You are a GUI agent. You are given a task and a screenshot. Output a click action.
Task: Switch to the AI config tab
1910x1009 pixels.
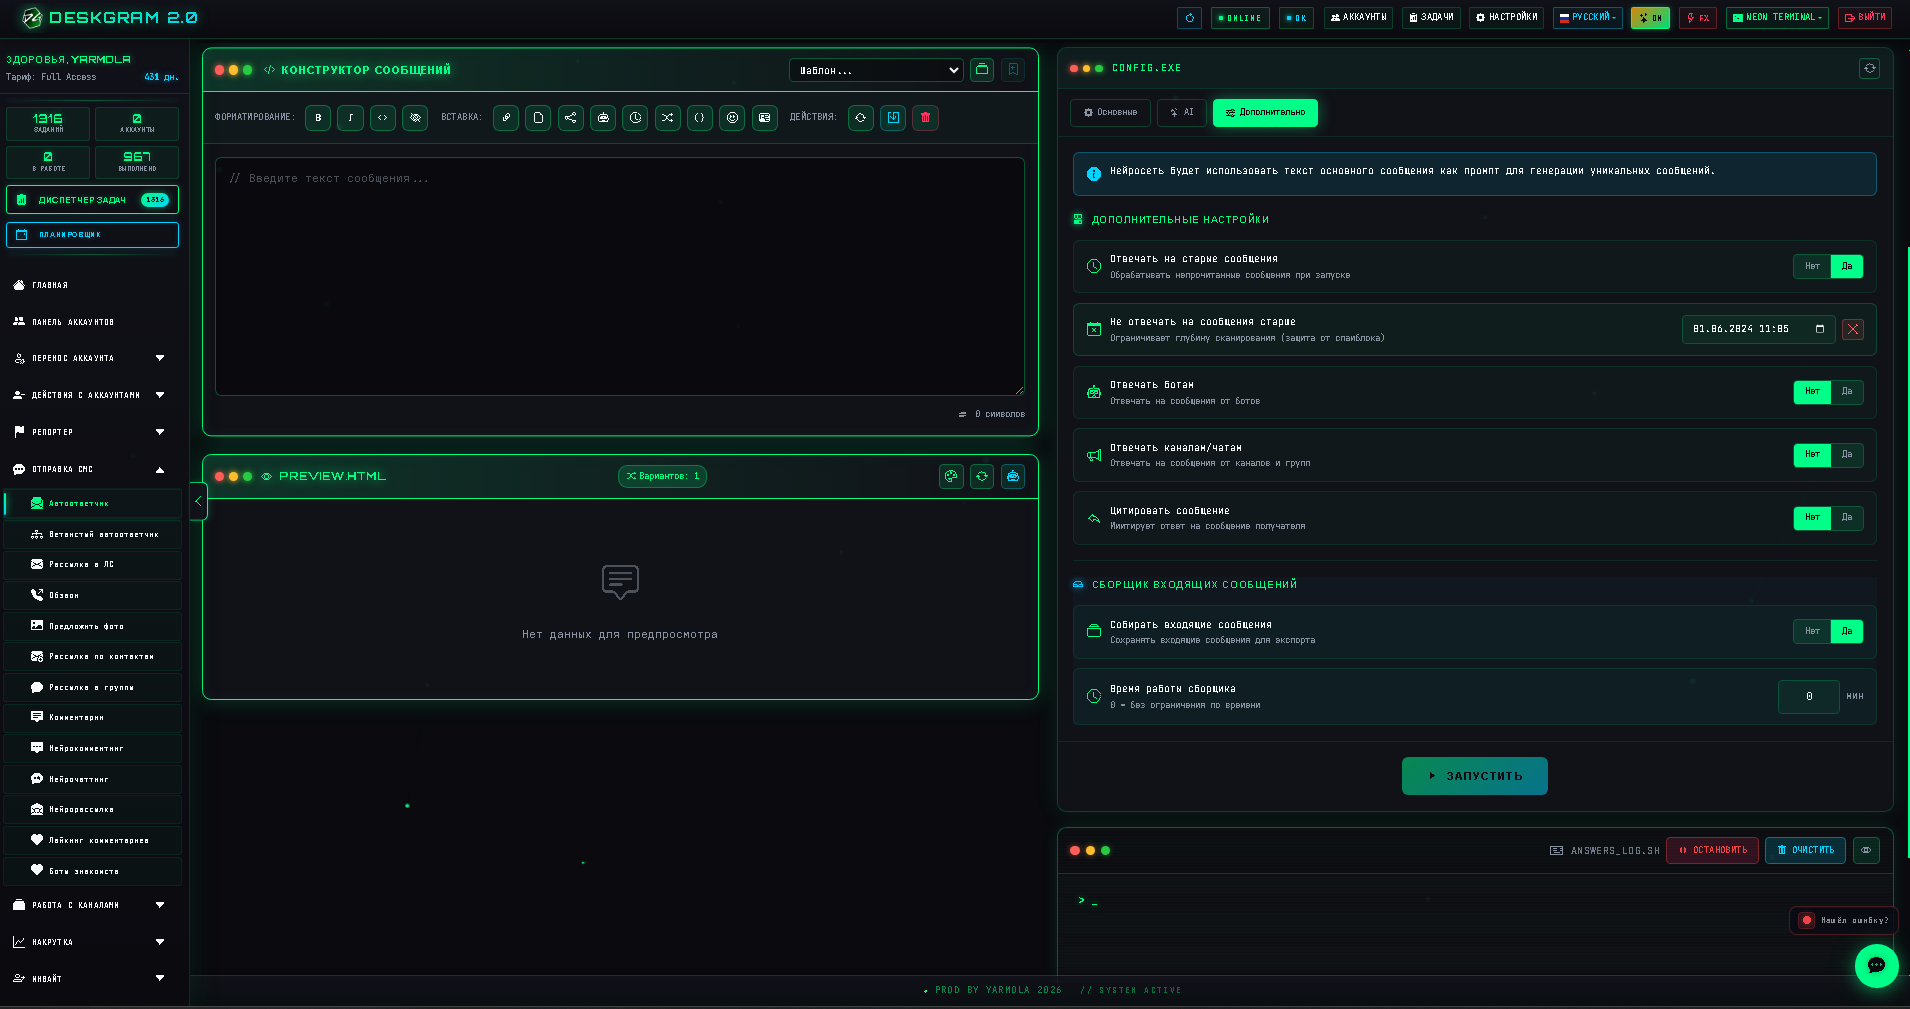[x=1181, y=113]
